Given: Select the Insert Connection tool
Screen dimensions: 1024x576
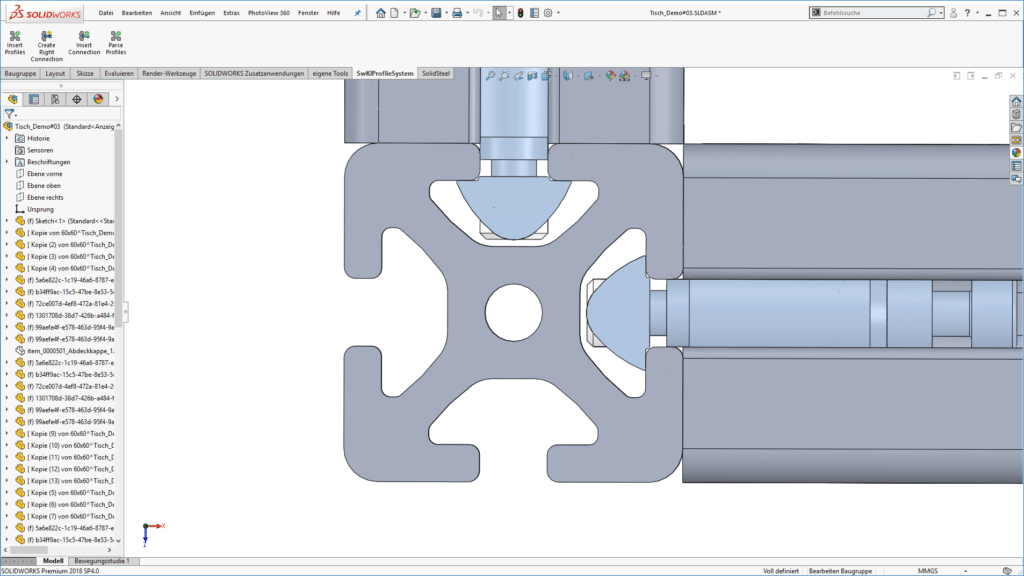Looking at the screenshot, I should point(84,42).
